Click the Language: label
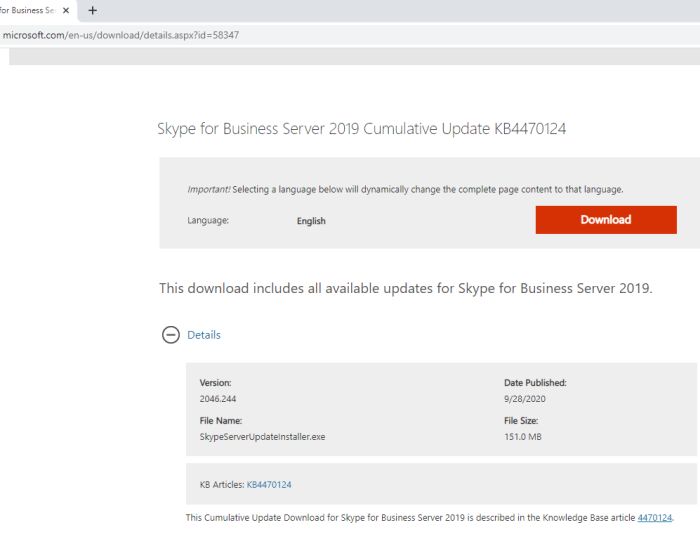 point(208,220)
